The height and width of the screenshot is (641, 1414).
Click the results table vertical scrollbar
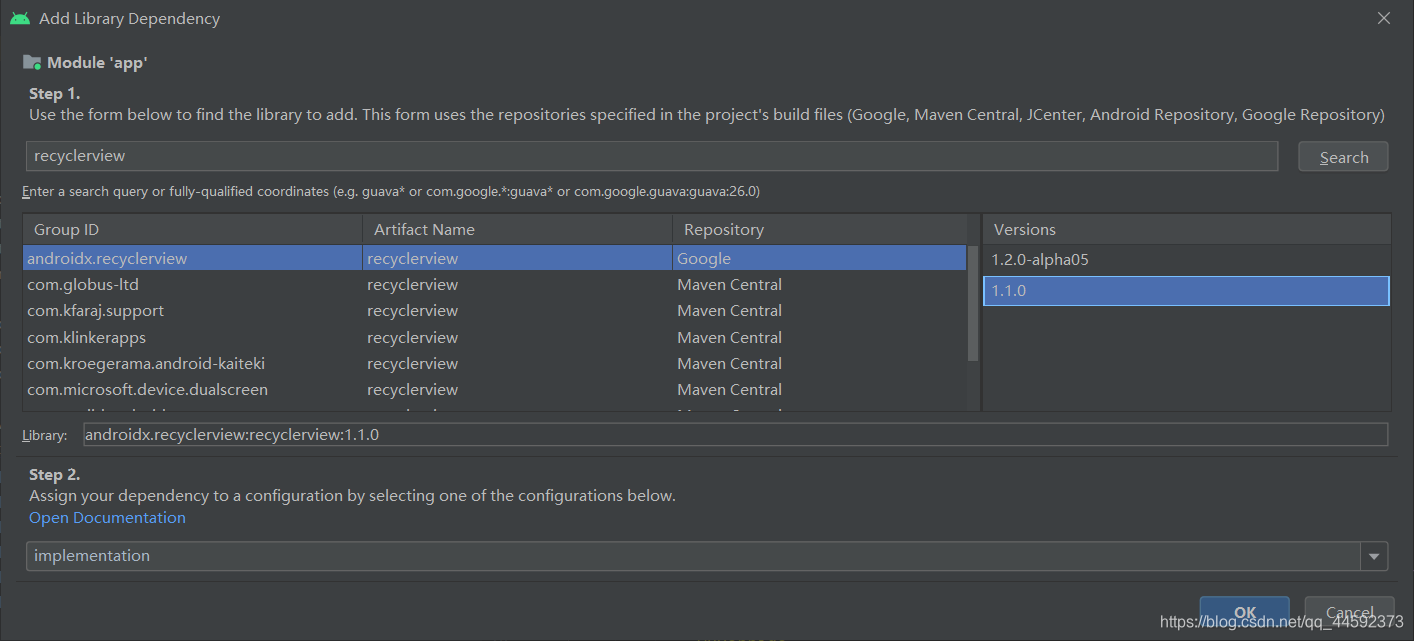point(973,303)
